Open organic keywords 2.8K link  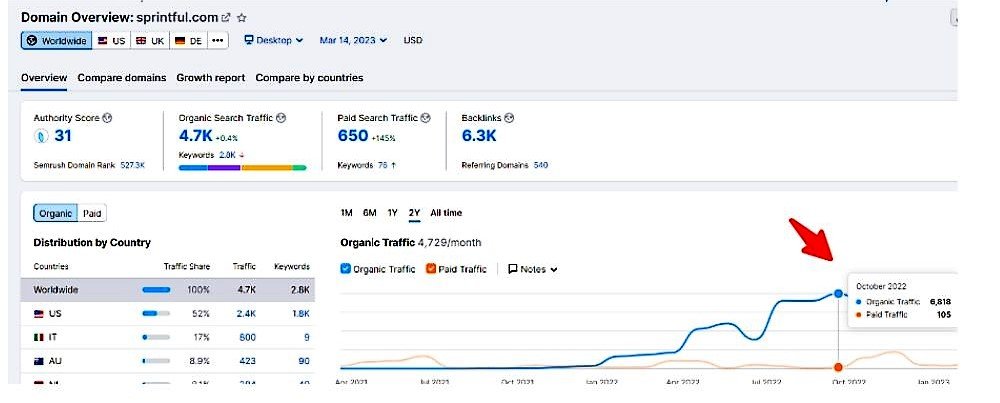click(x=228, y=155)
